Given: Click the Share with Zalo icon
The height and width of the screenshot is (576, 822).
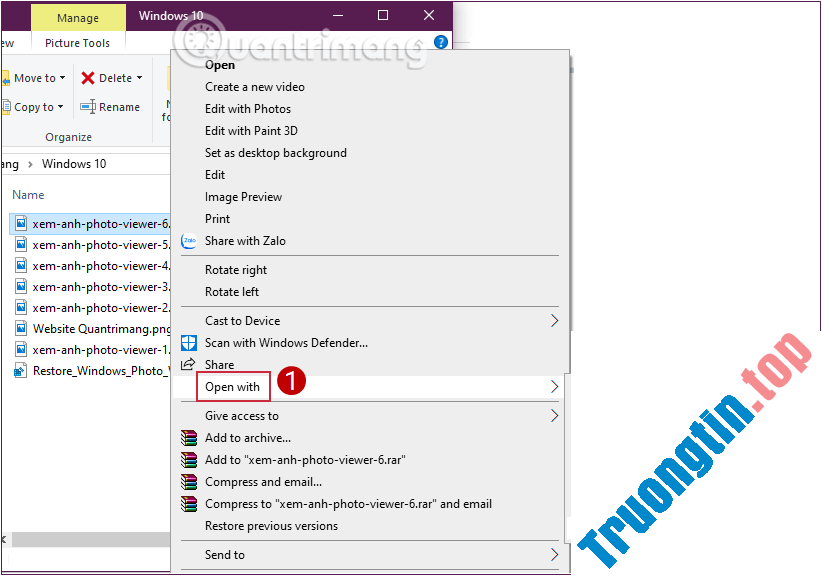Looking at the screenshot, I should tap(189, 241).
